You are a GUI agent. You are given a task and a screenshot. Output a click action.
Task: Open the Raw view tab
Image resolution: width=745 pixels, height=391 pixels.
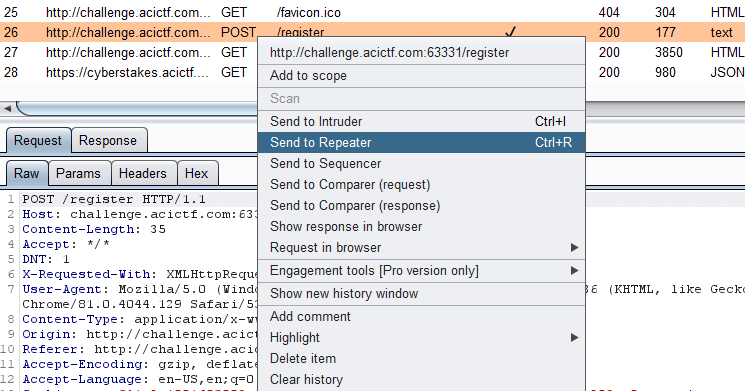pyautogui.click(x=27, y=173)
